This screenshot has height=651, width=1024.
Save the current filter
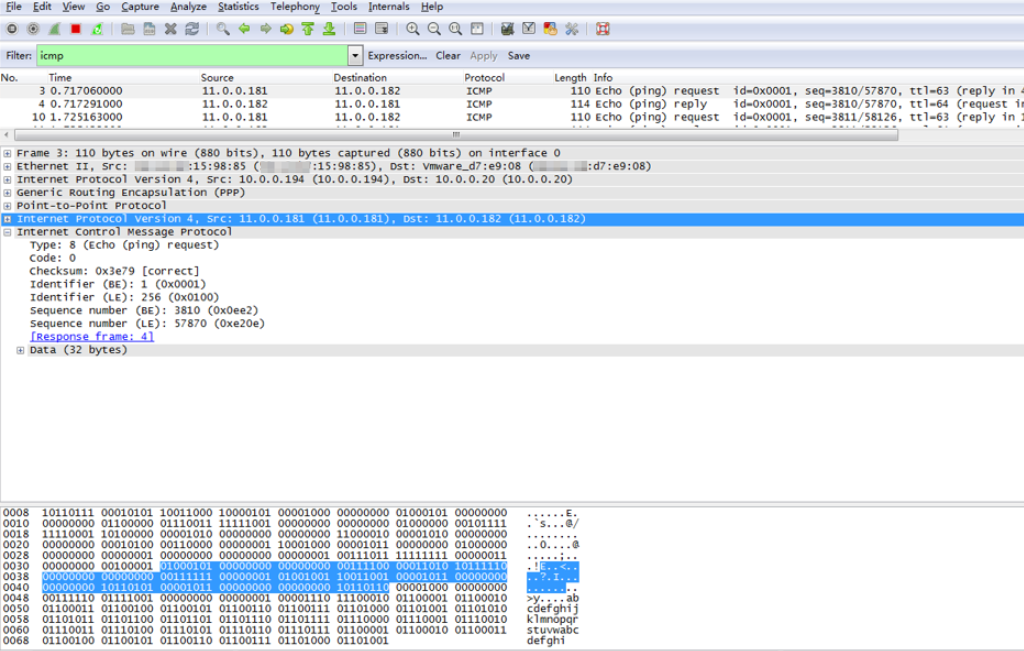click(x=519, y=56)
